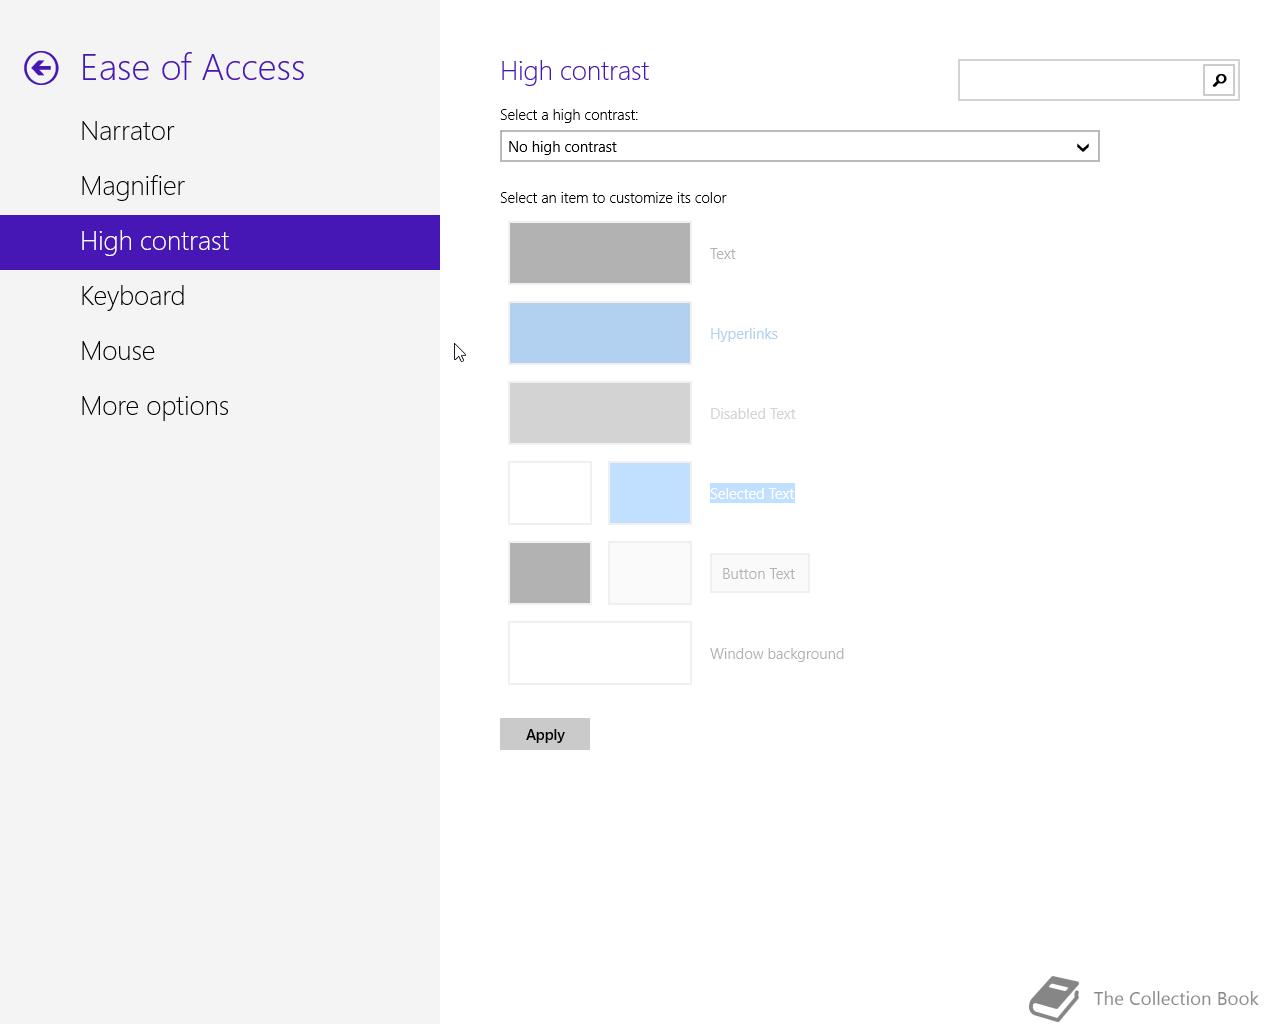This screenshot has height=1024, width=1280.
Task: Click the Apply button
Action: 545,734
